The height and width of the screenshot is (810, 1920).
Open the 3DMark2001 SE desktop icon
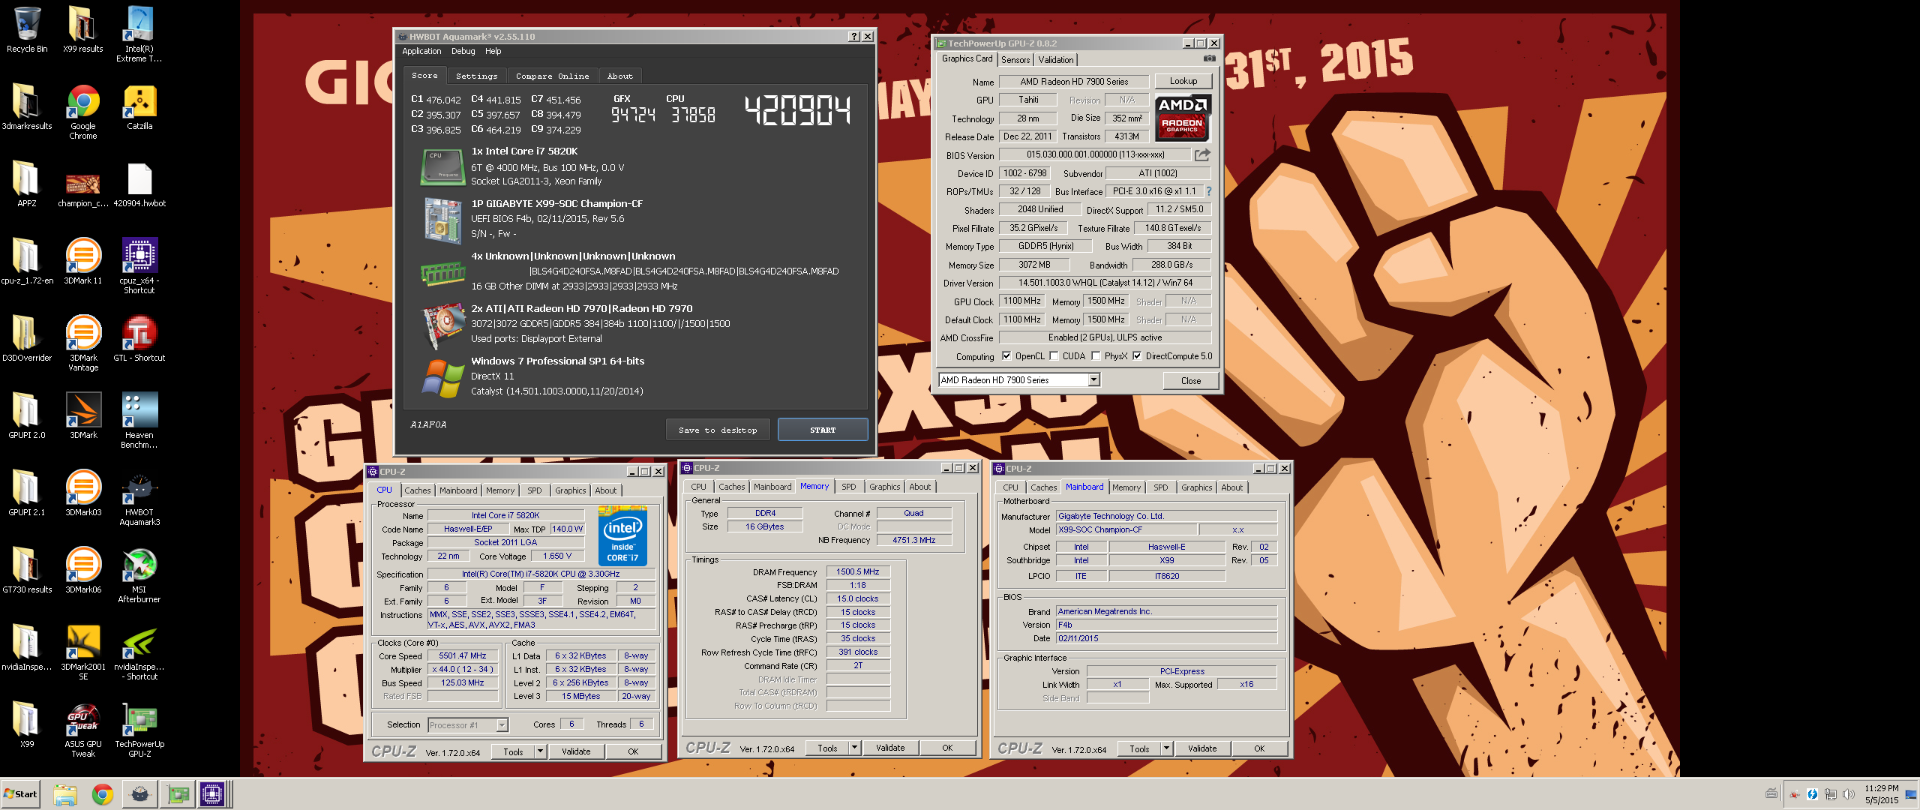83,652
